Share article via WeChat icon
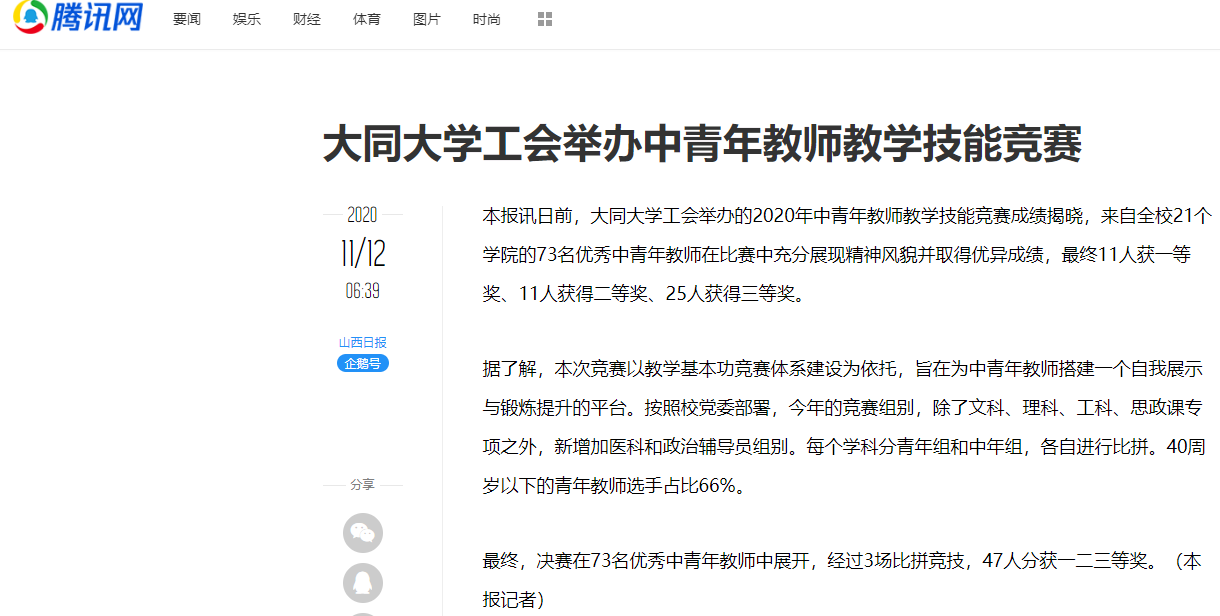The image size is (1220, 616). pyautogui.click(x=363, y=533)
